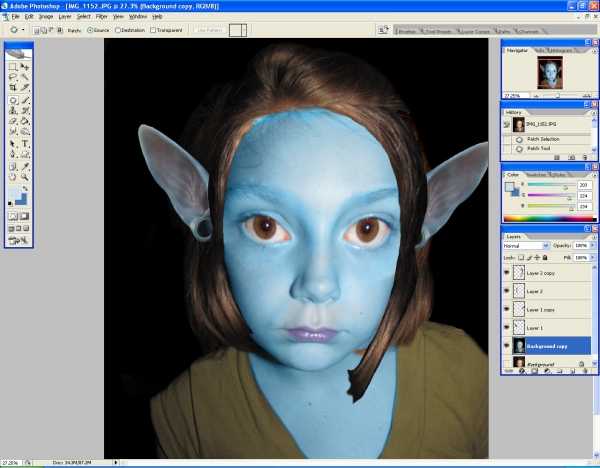Switch to the Brushes tab

click(407, 31)
